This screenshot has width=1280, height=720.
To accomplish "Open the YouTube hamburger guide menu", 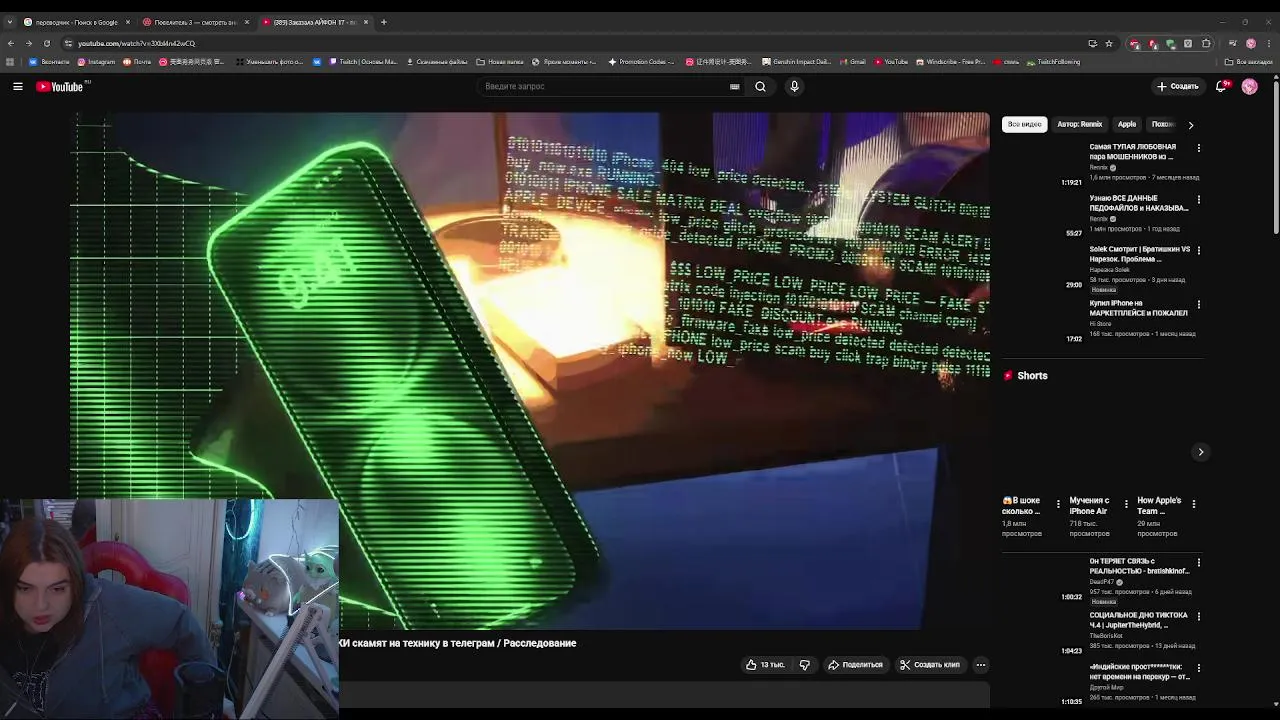I will pos(18,87).
